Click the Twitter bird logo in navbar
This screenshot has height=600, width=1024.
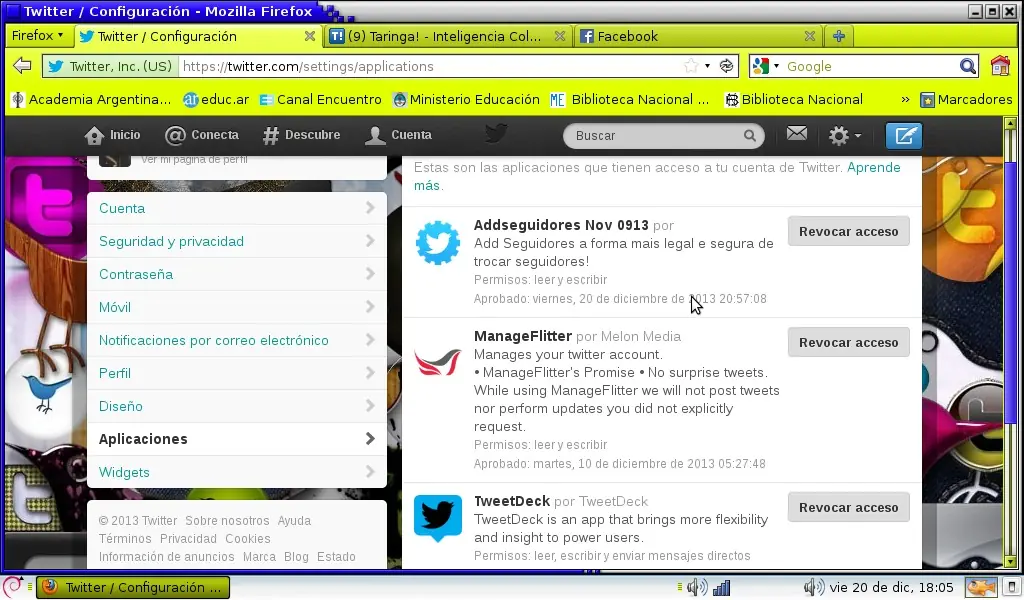pos(496,133)
